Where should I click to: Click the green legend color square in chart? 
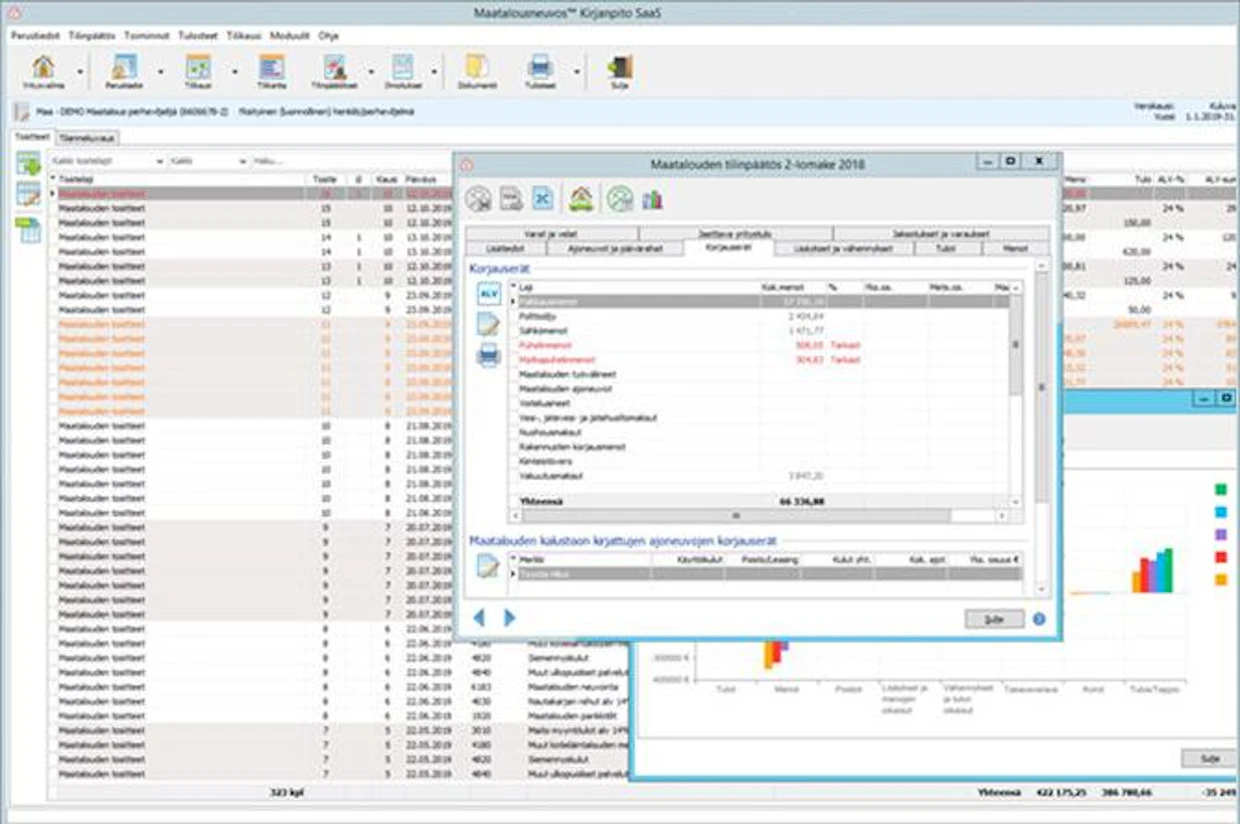[x=1221, y=489]
